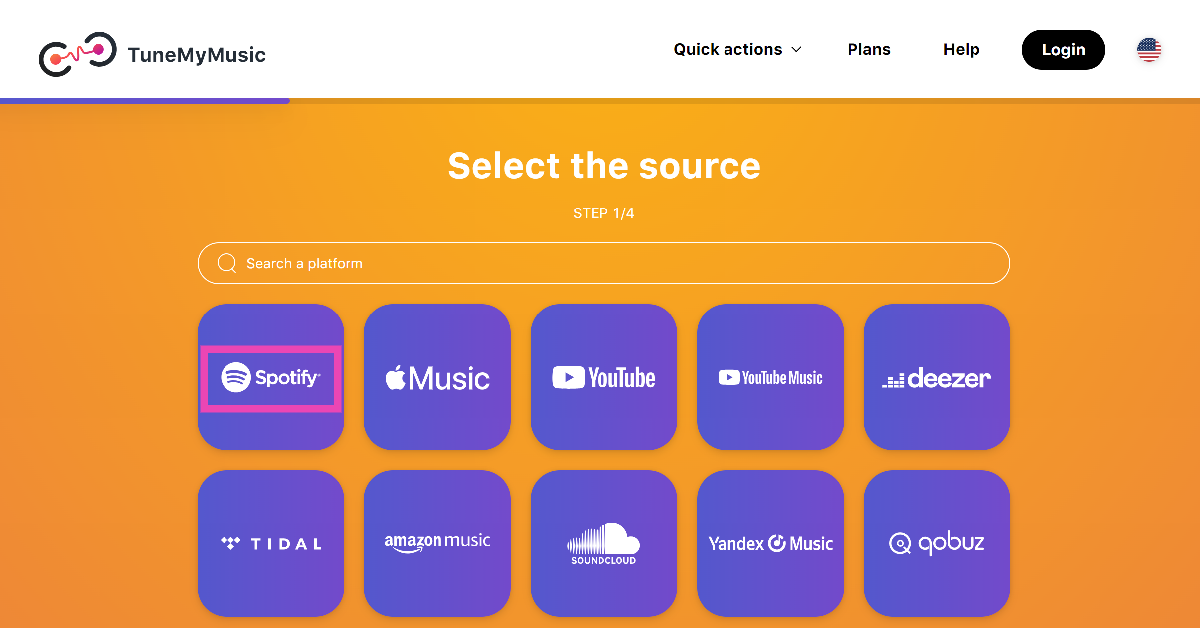This screenshot has height=628, width=1200.
Task: Go to the Plans page
Action: pyautogui.click(x=869, y=50)
